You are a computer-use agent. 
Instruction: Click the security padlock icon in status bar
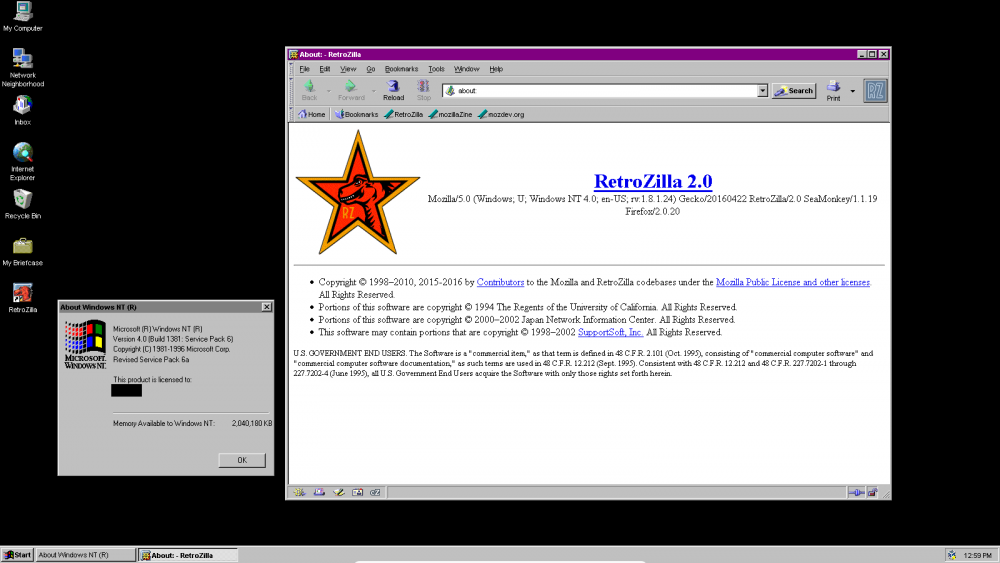pyautogui.click(x=872, y=492)
